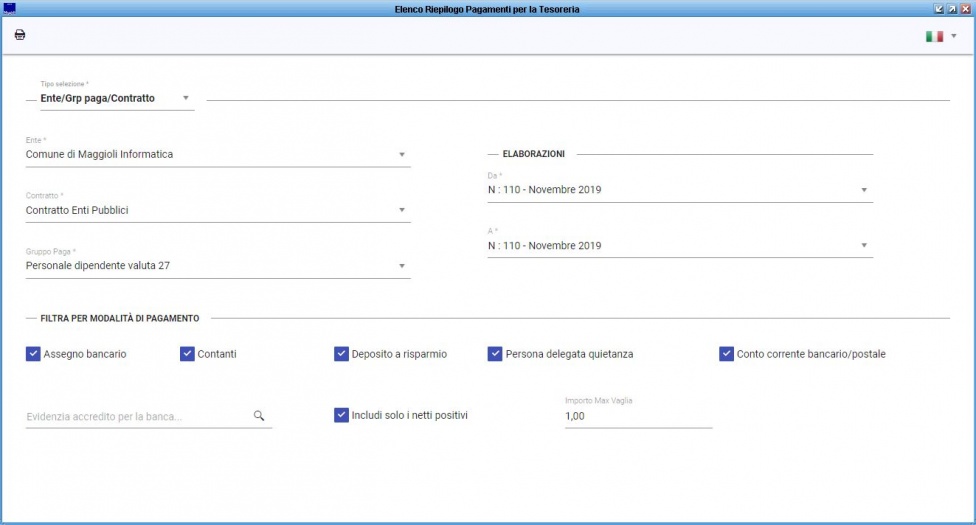Restore down the window using title bar icon

939,9
